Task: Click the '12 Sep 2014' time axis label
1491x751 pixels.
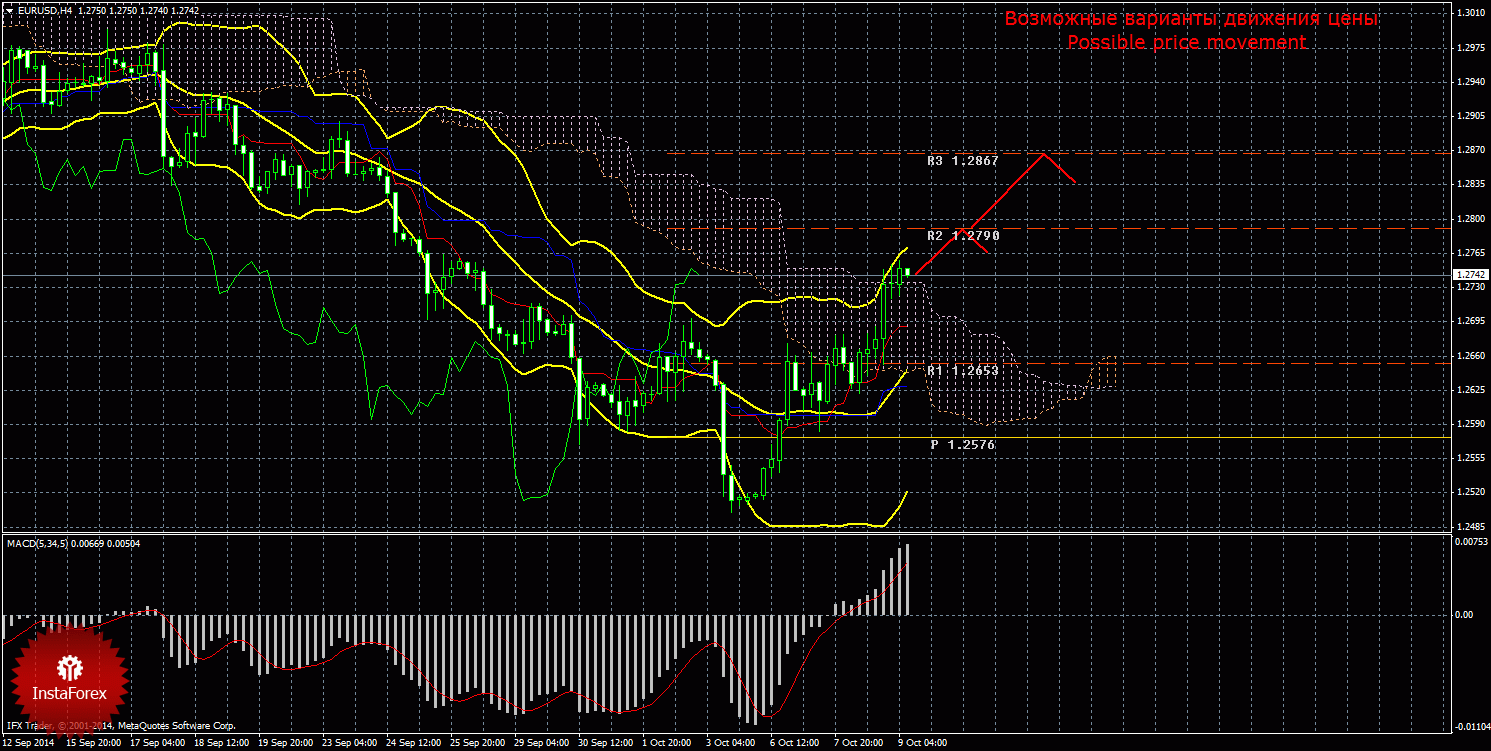Action: (x=29, y=743)
